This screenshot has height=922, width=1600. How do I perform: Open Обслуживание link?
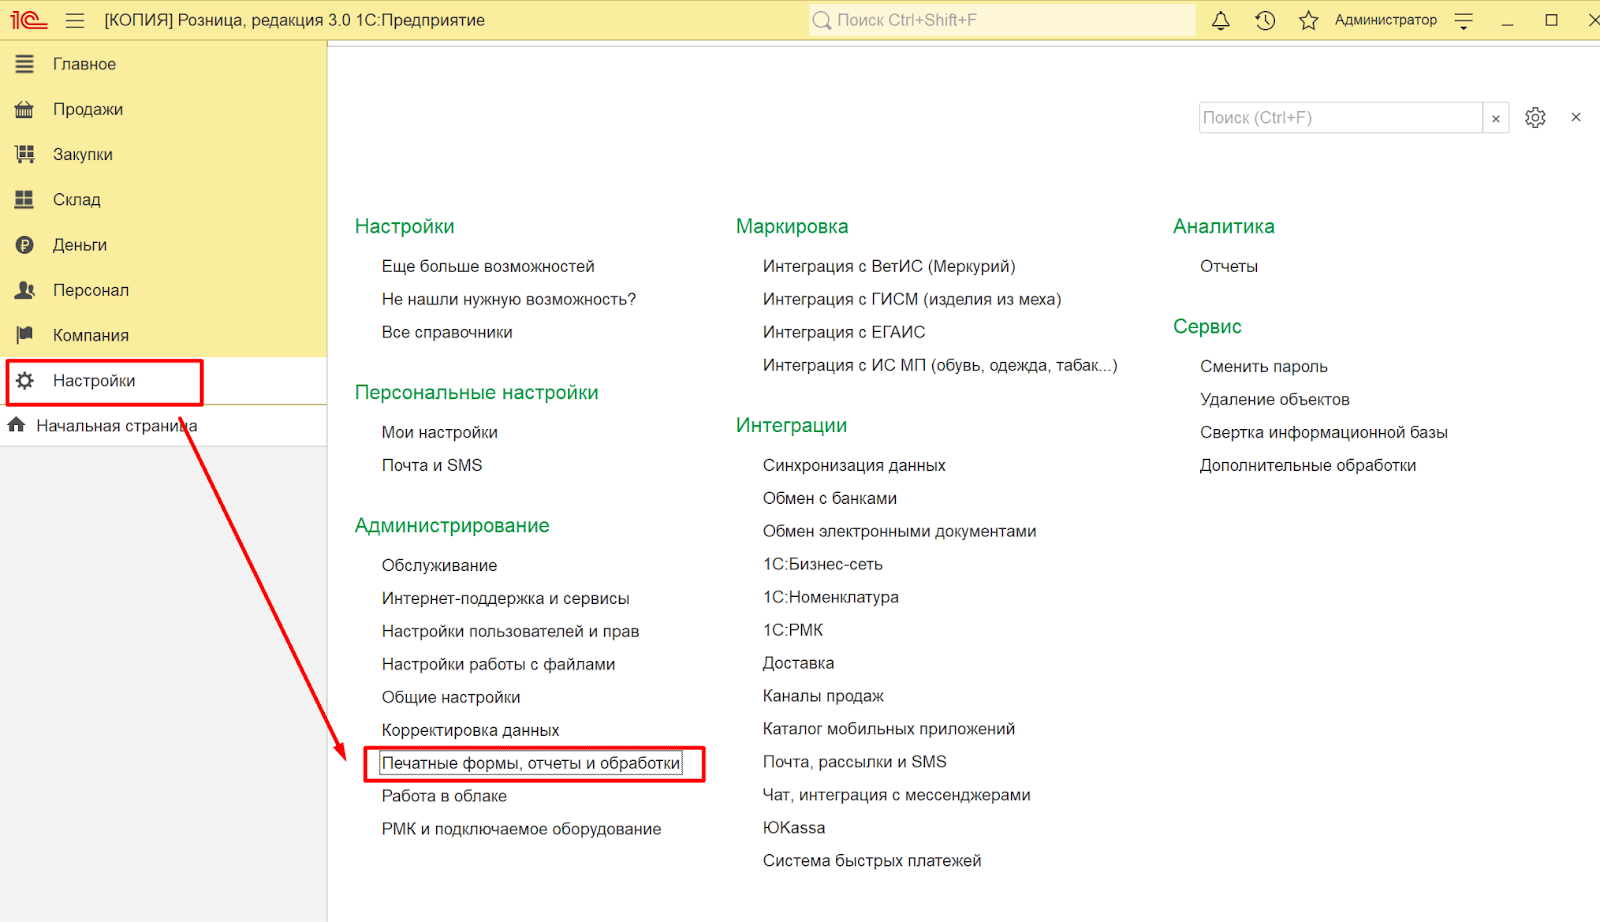click(x=439, y=565)
